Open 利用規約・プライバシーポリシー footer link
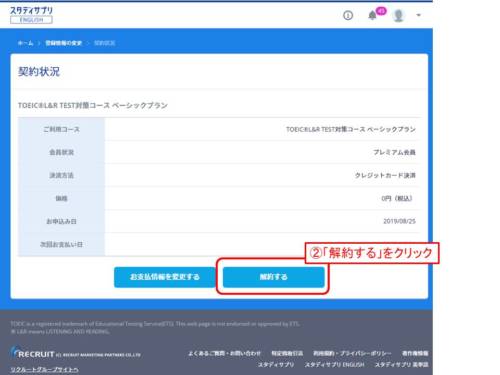500x375 pixels. (x=352, y=353)
